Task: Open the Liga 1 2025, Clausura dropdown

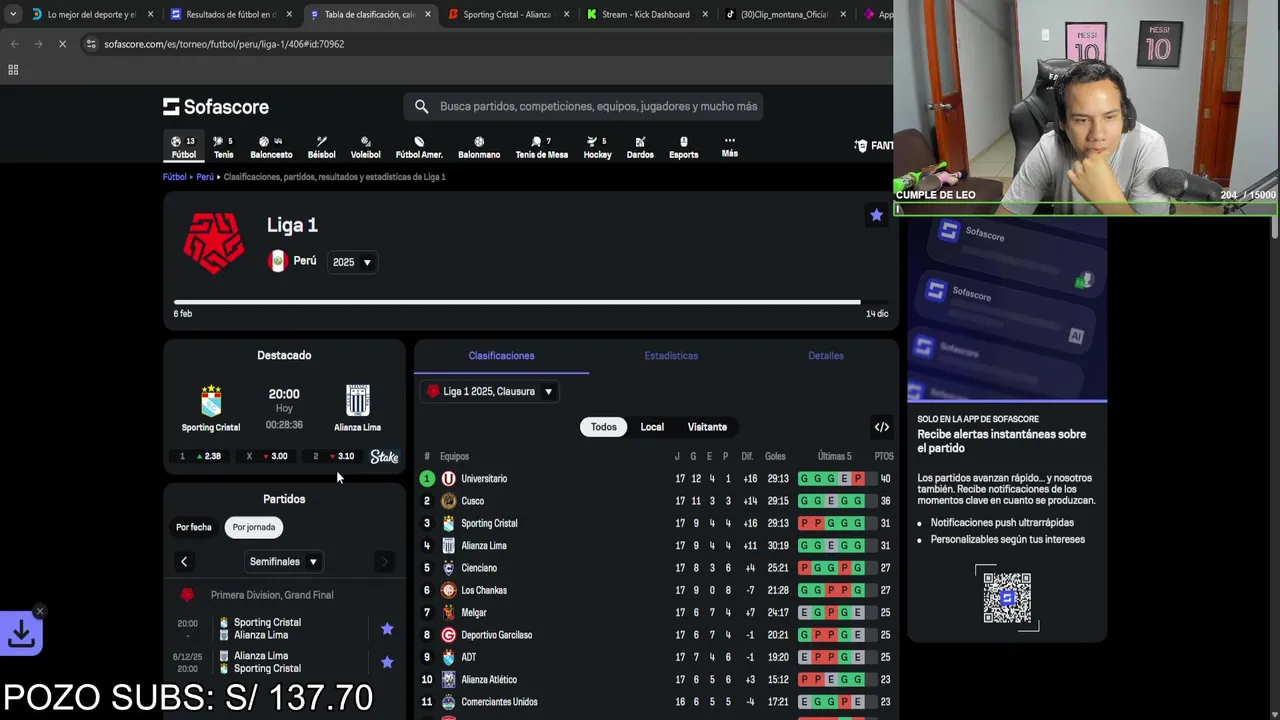Action: click(490, 391)
